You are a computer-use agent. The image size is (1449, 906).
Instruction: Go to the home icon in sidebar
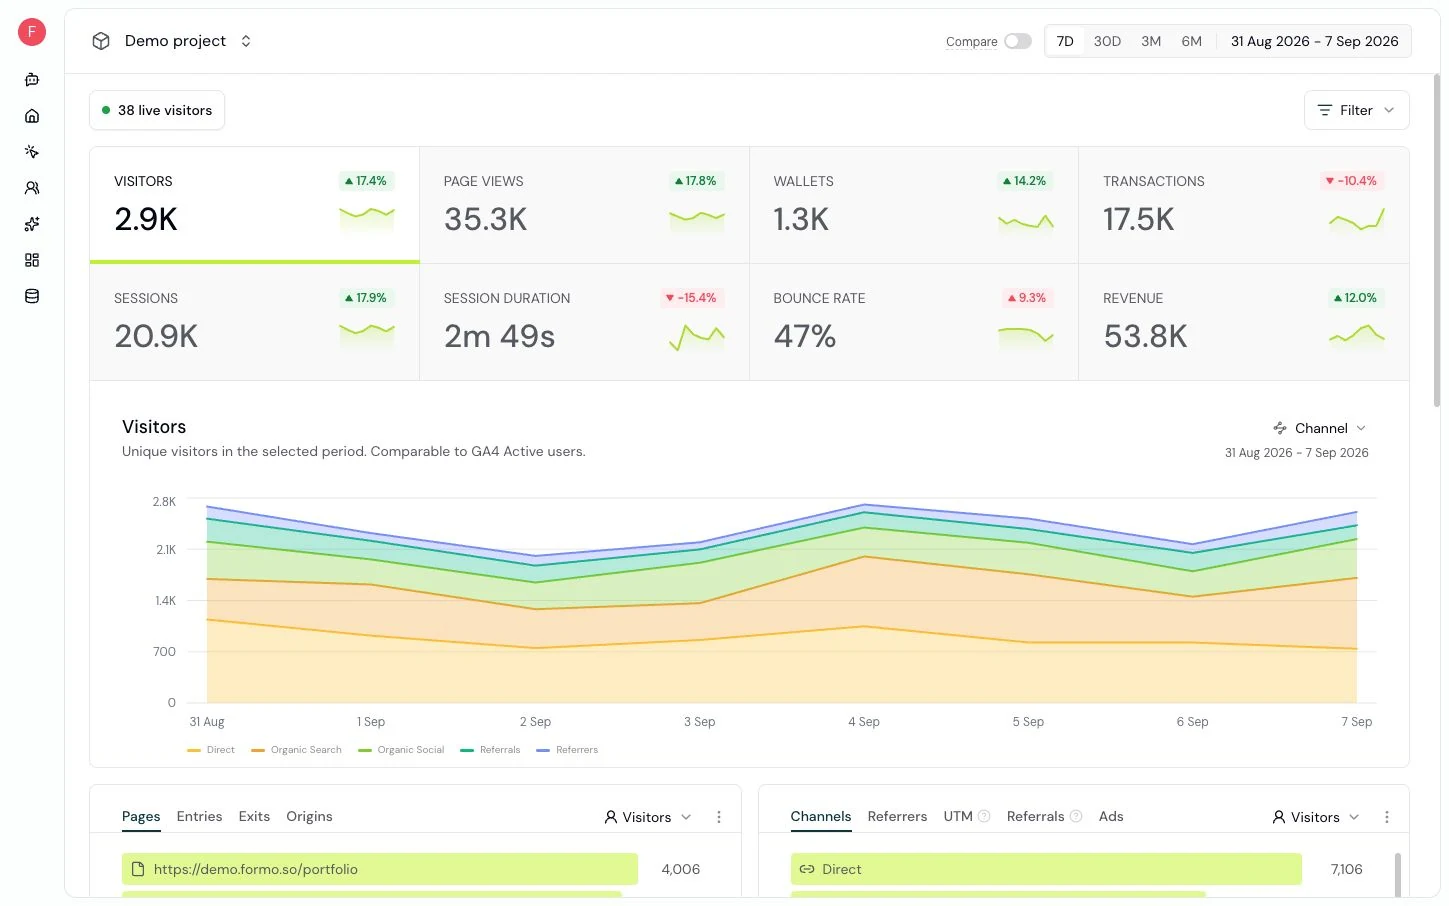[32, 116]
